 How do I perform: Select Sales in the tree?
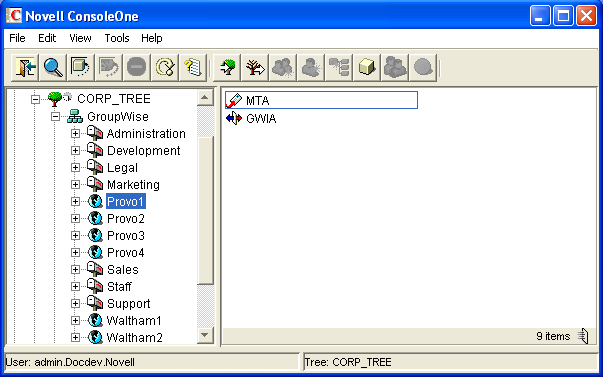tap(123, 269)
